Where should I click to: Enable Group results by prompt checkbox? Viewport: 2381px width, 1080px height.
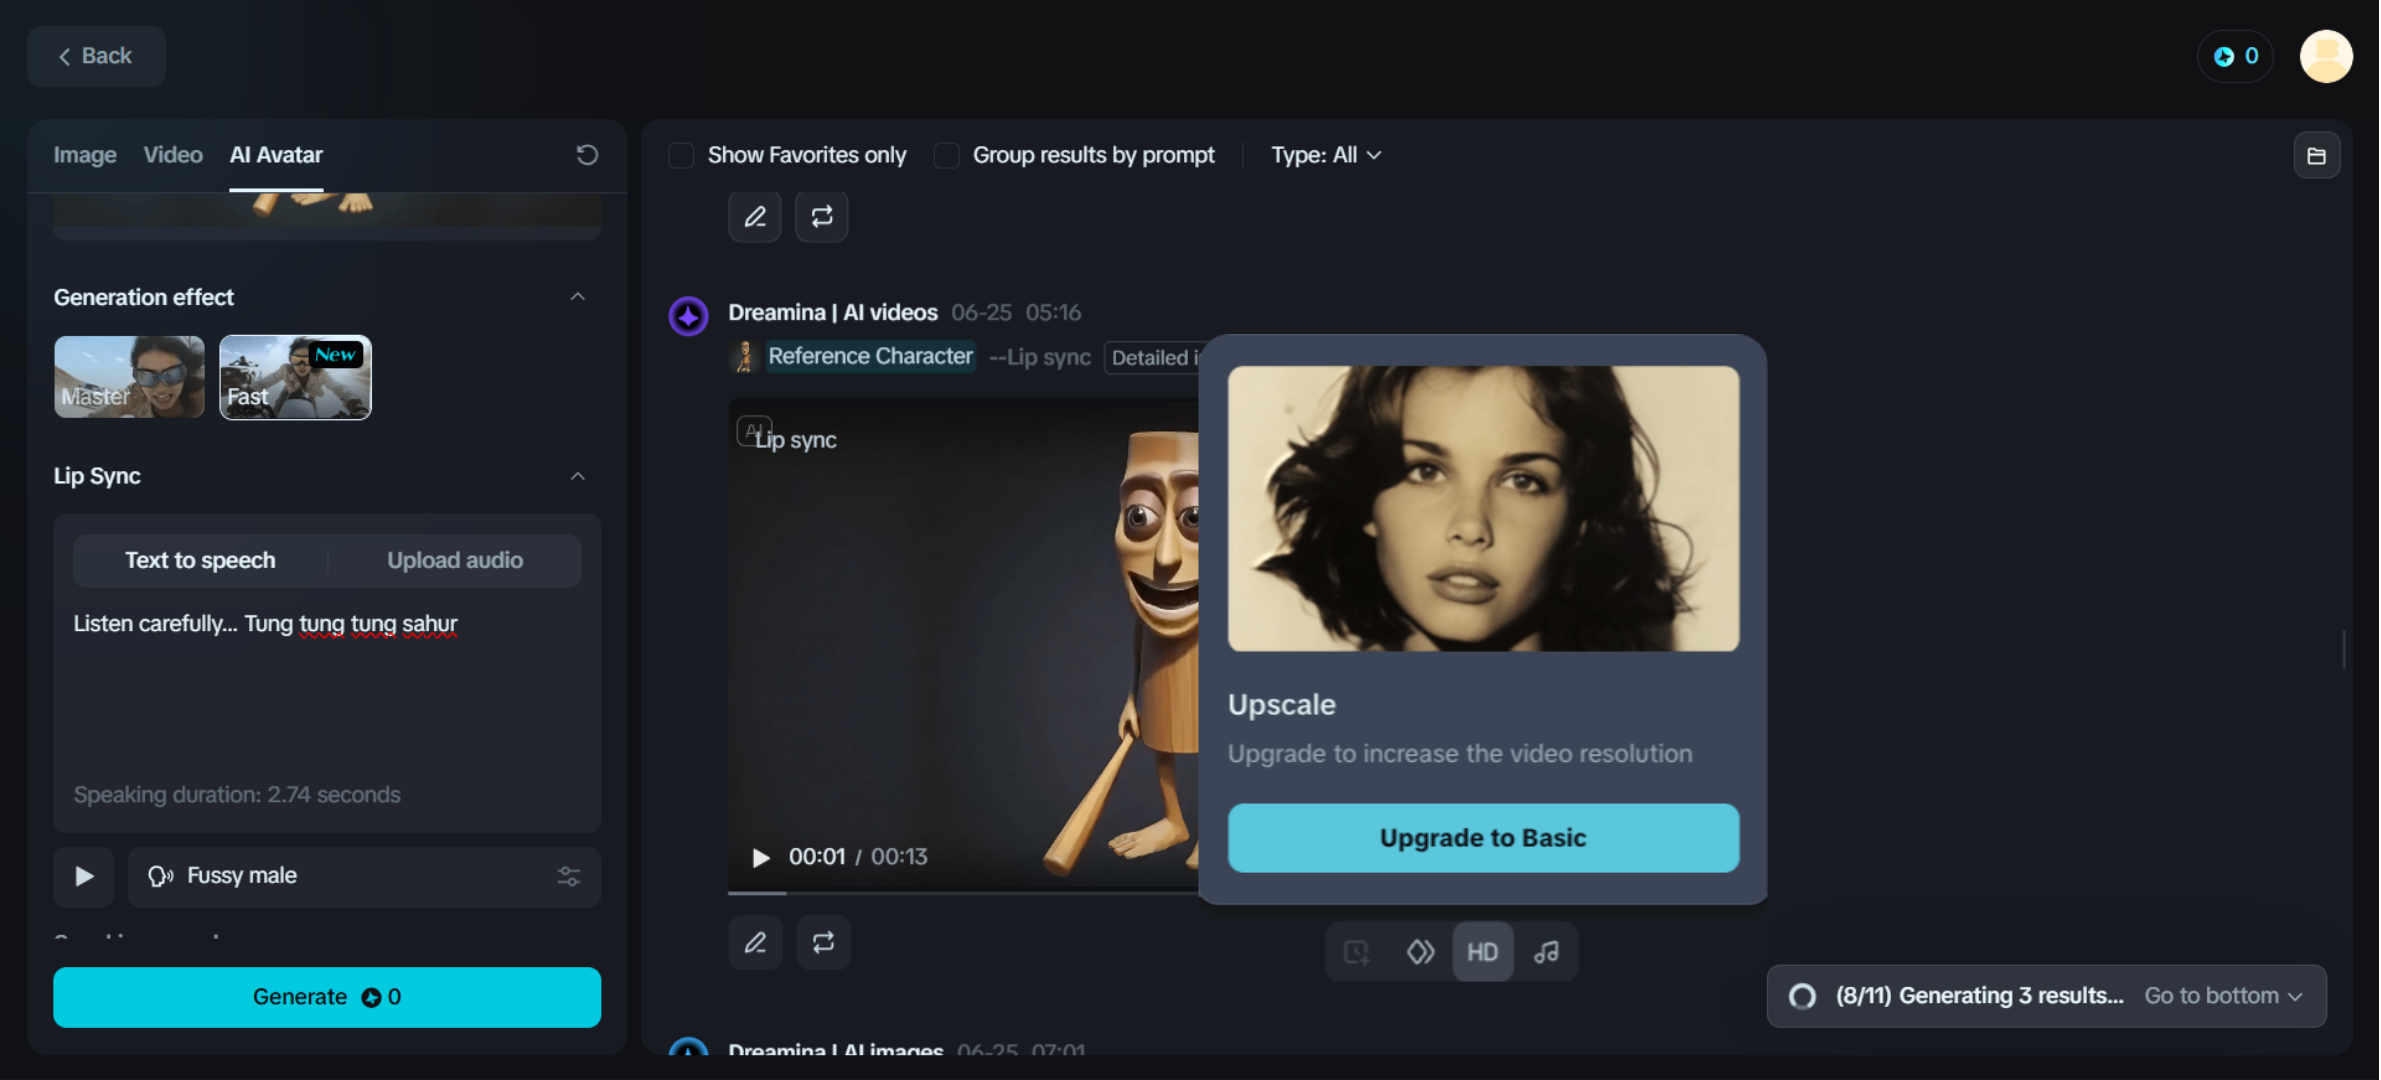[946, 156]
